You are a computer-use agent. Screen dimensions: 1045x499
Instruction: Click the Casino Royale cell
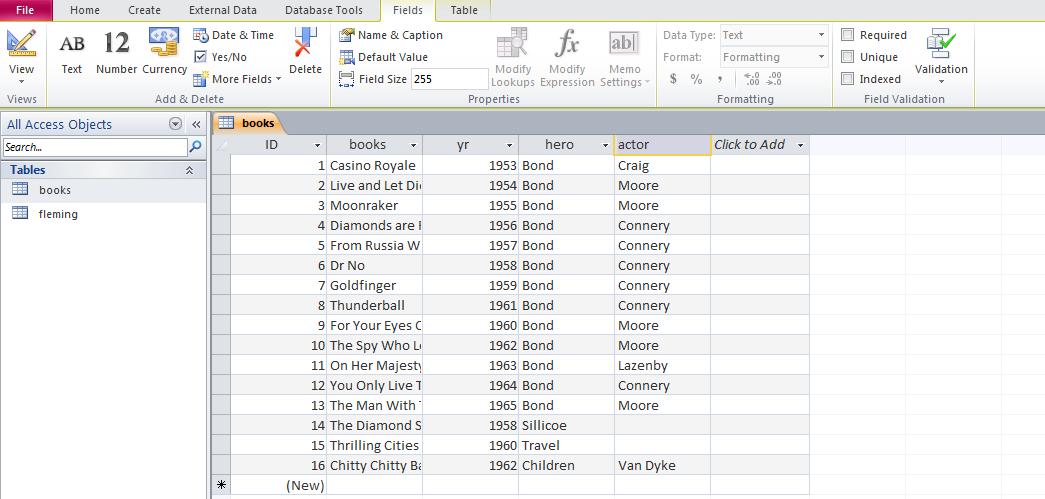pyautogui.click(x=374, y=165)
